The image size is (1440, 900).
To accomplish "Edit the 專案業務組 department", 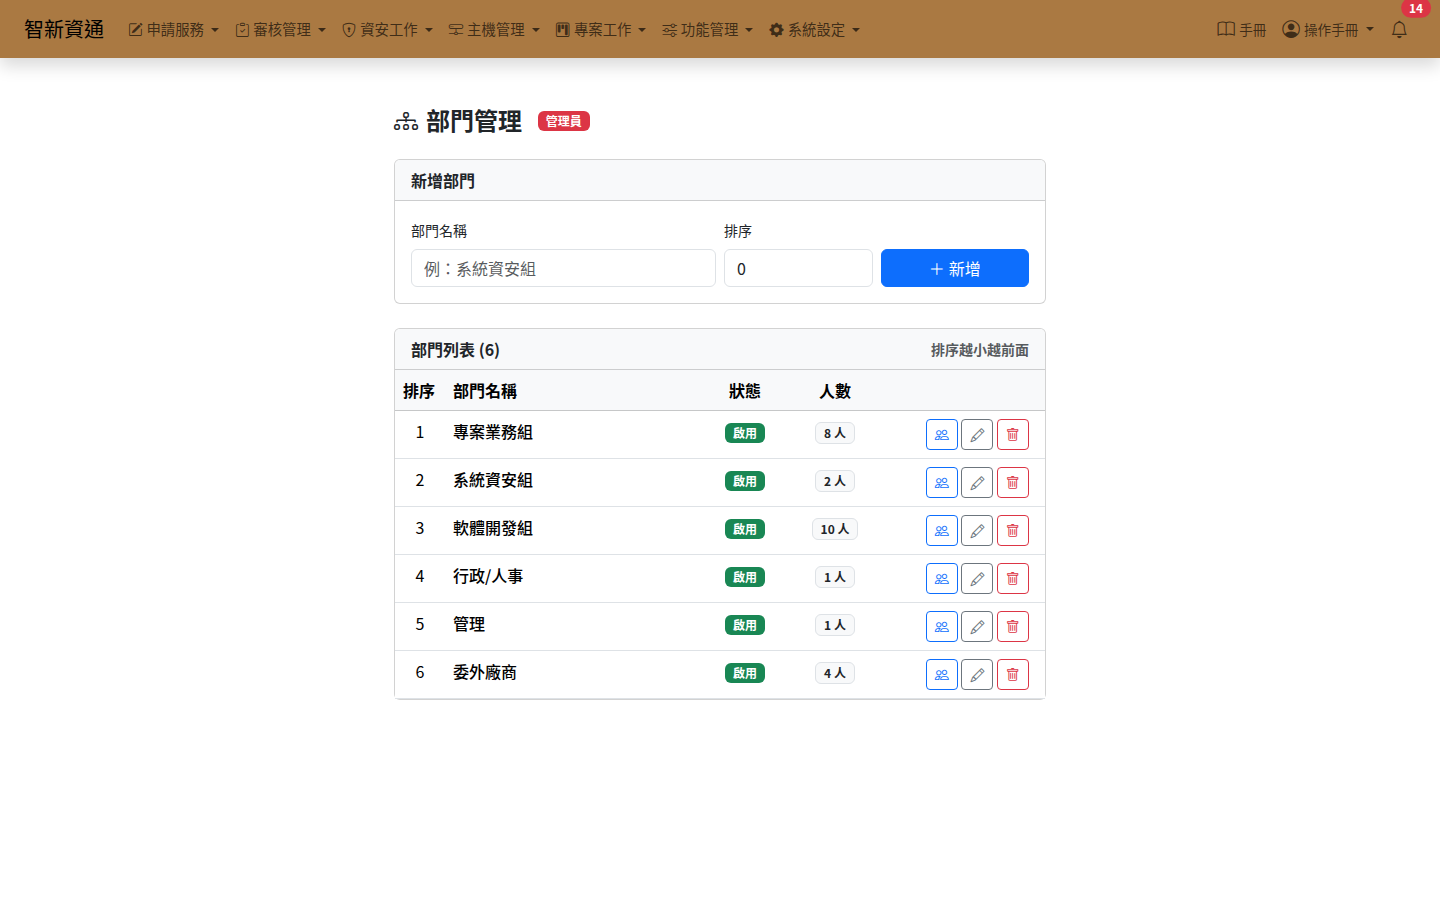I will point(977,435).
